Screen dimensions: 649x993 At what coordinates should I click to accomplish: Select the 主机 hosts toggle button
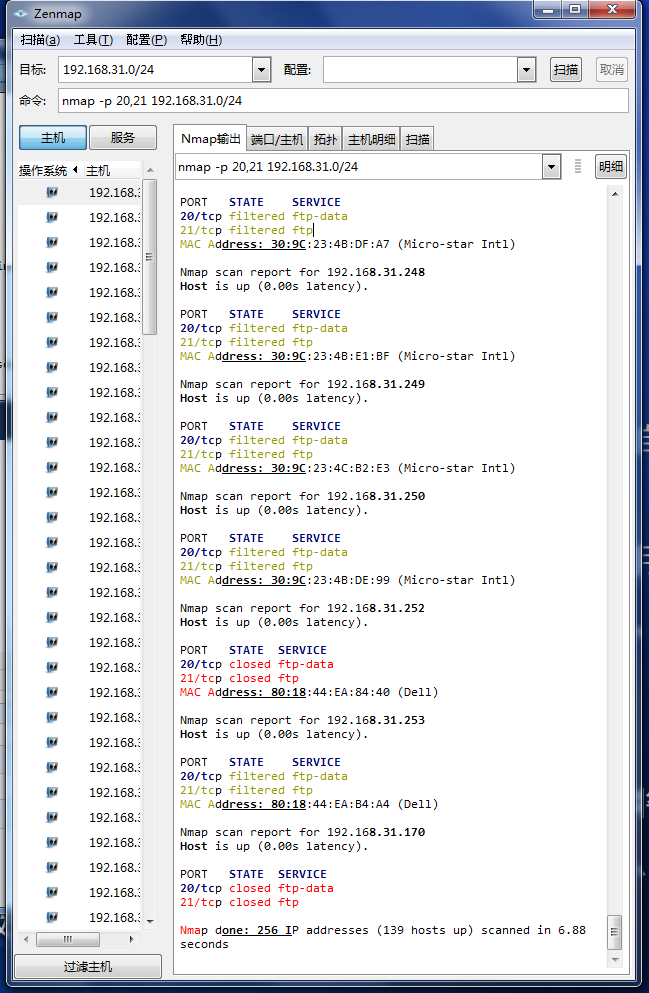[x=53, y=137]
